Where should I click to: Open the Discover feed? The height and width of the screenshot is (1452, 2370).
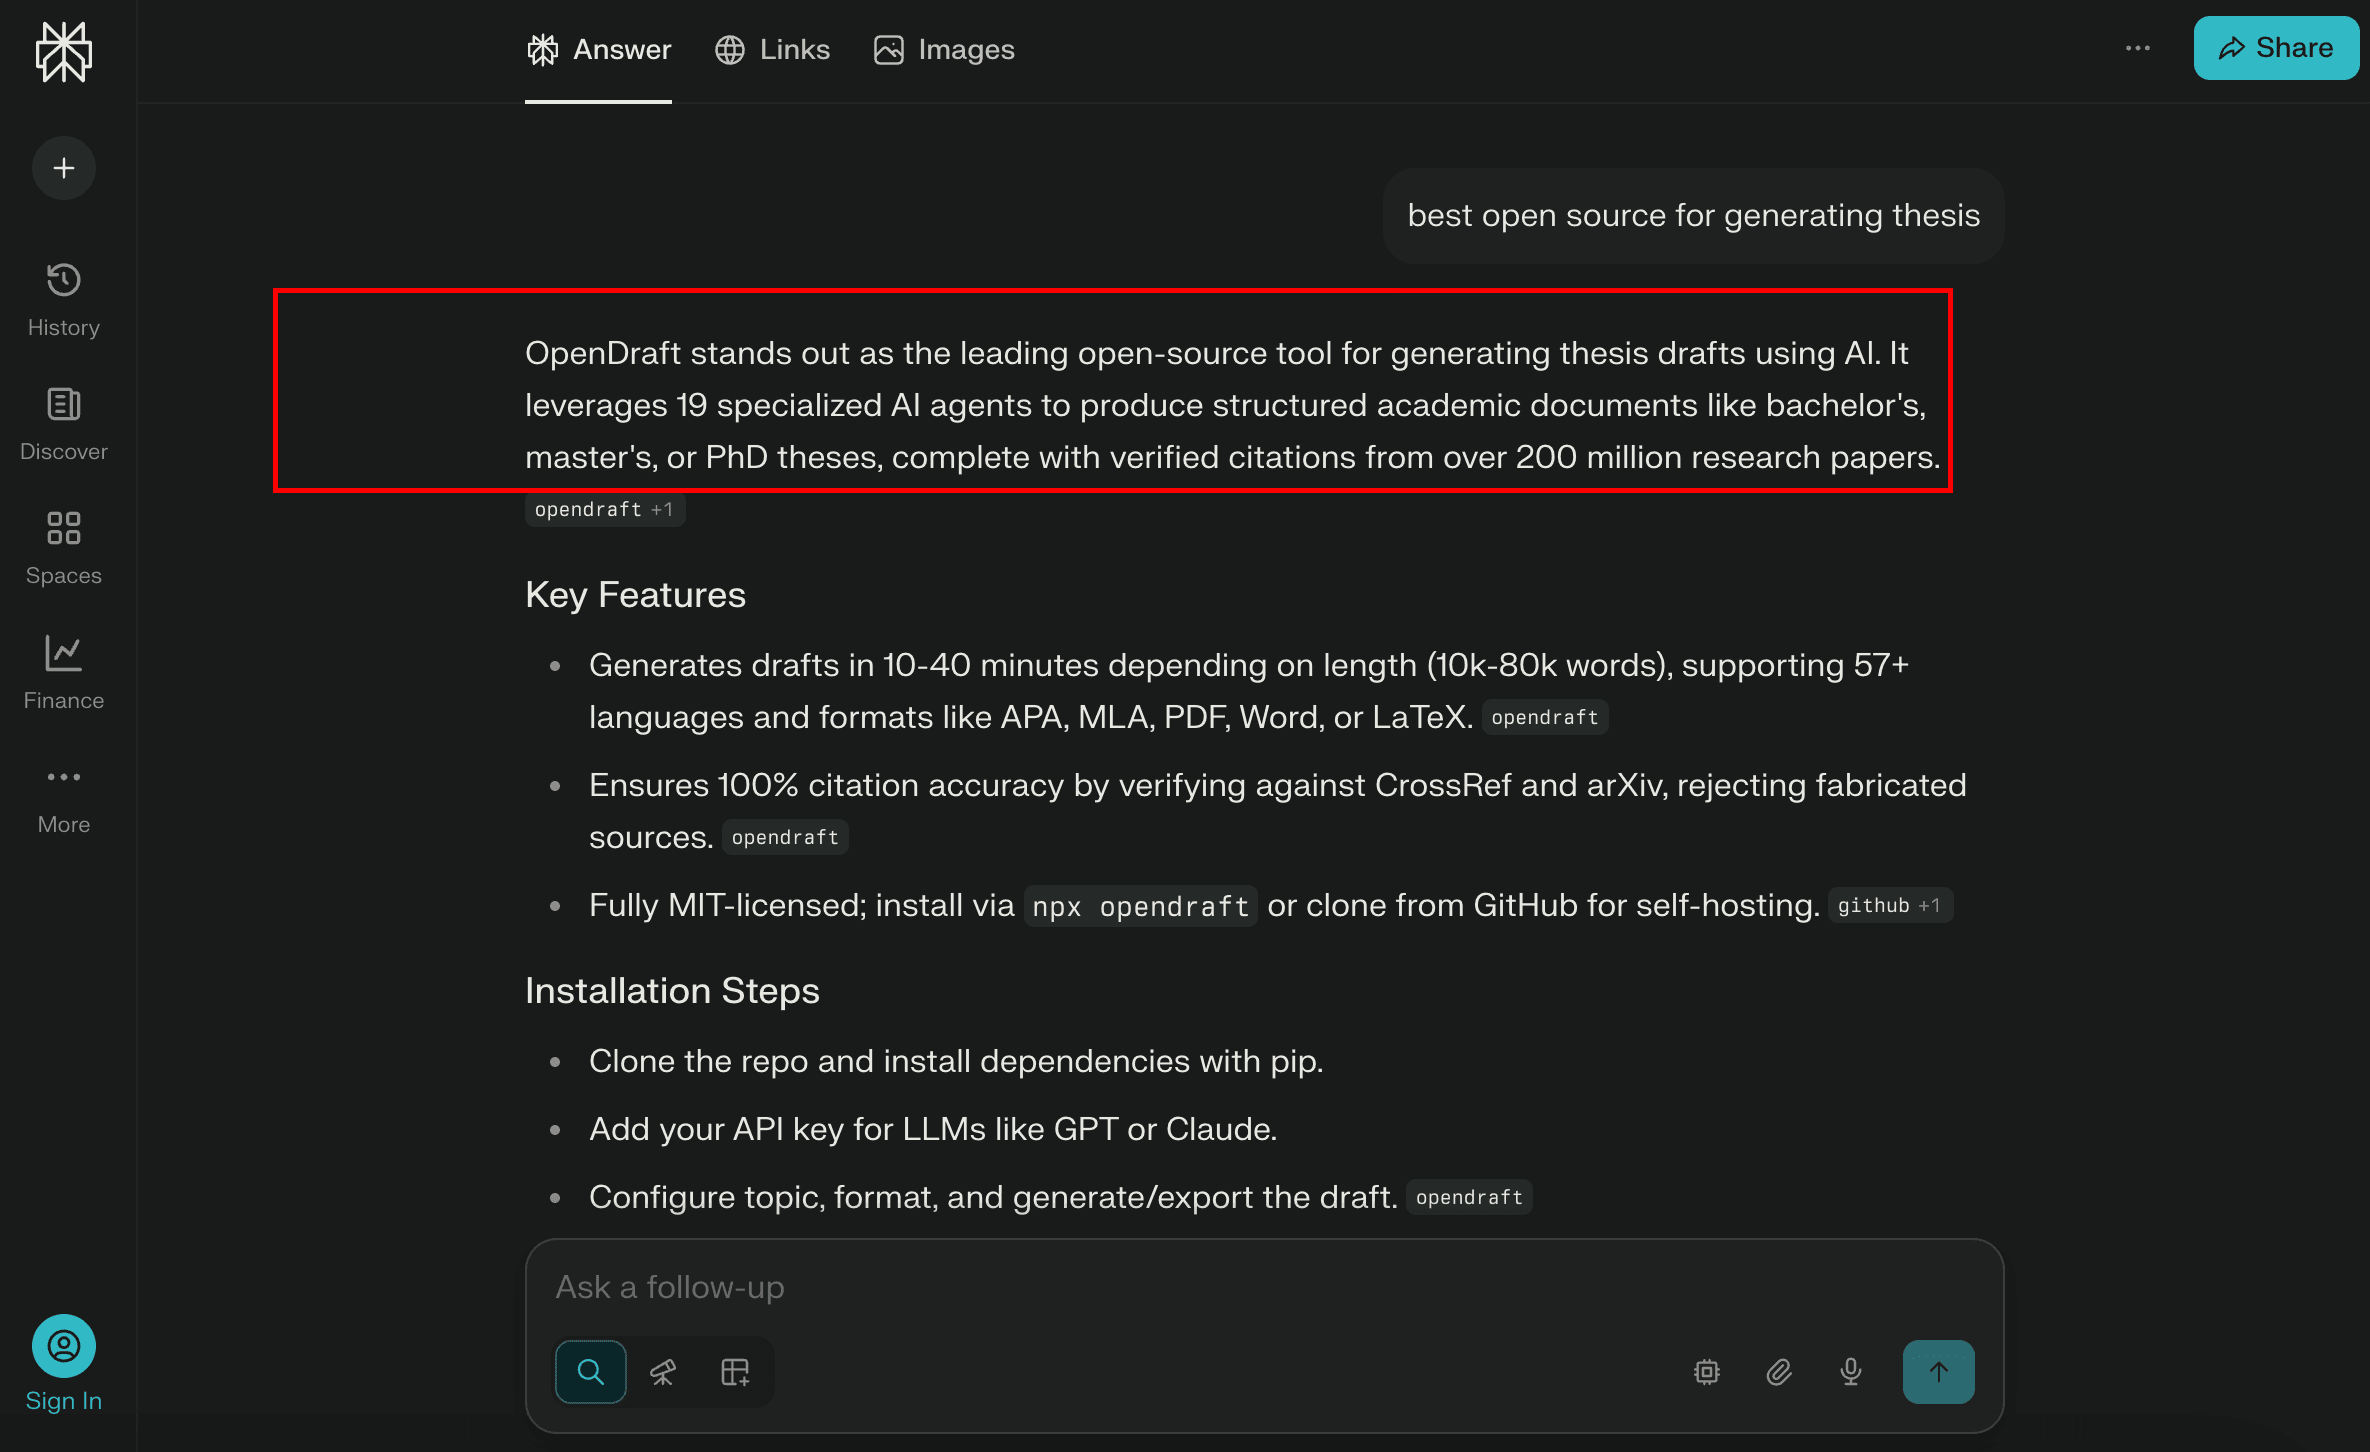pos(63,423)
